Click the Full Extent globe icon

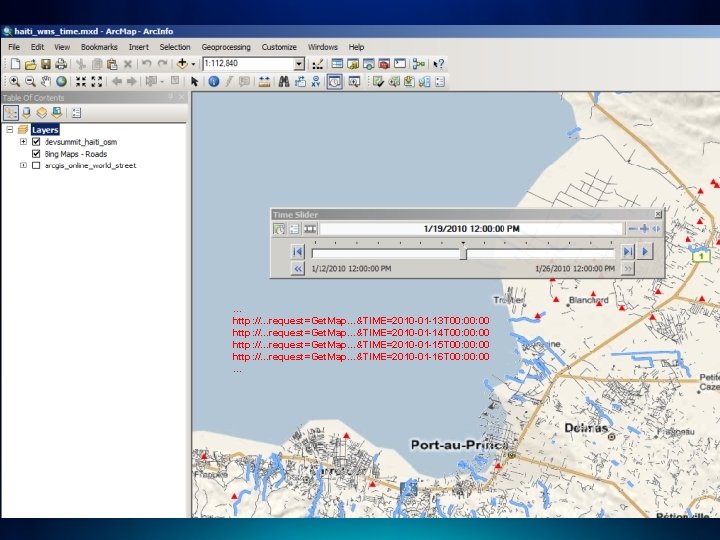pos(61,81)
